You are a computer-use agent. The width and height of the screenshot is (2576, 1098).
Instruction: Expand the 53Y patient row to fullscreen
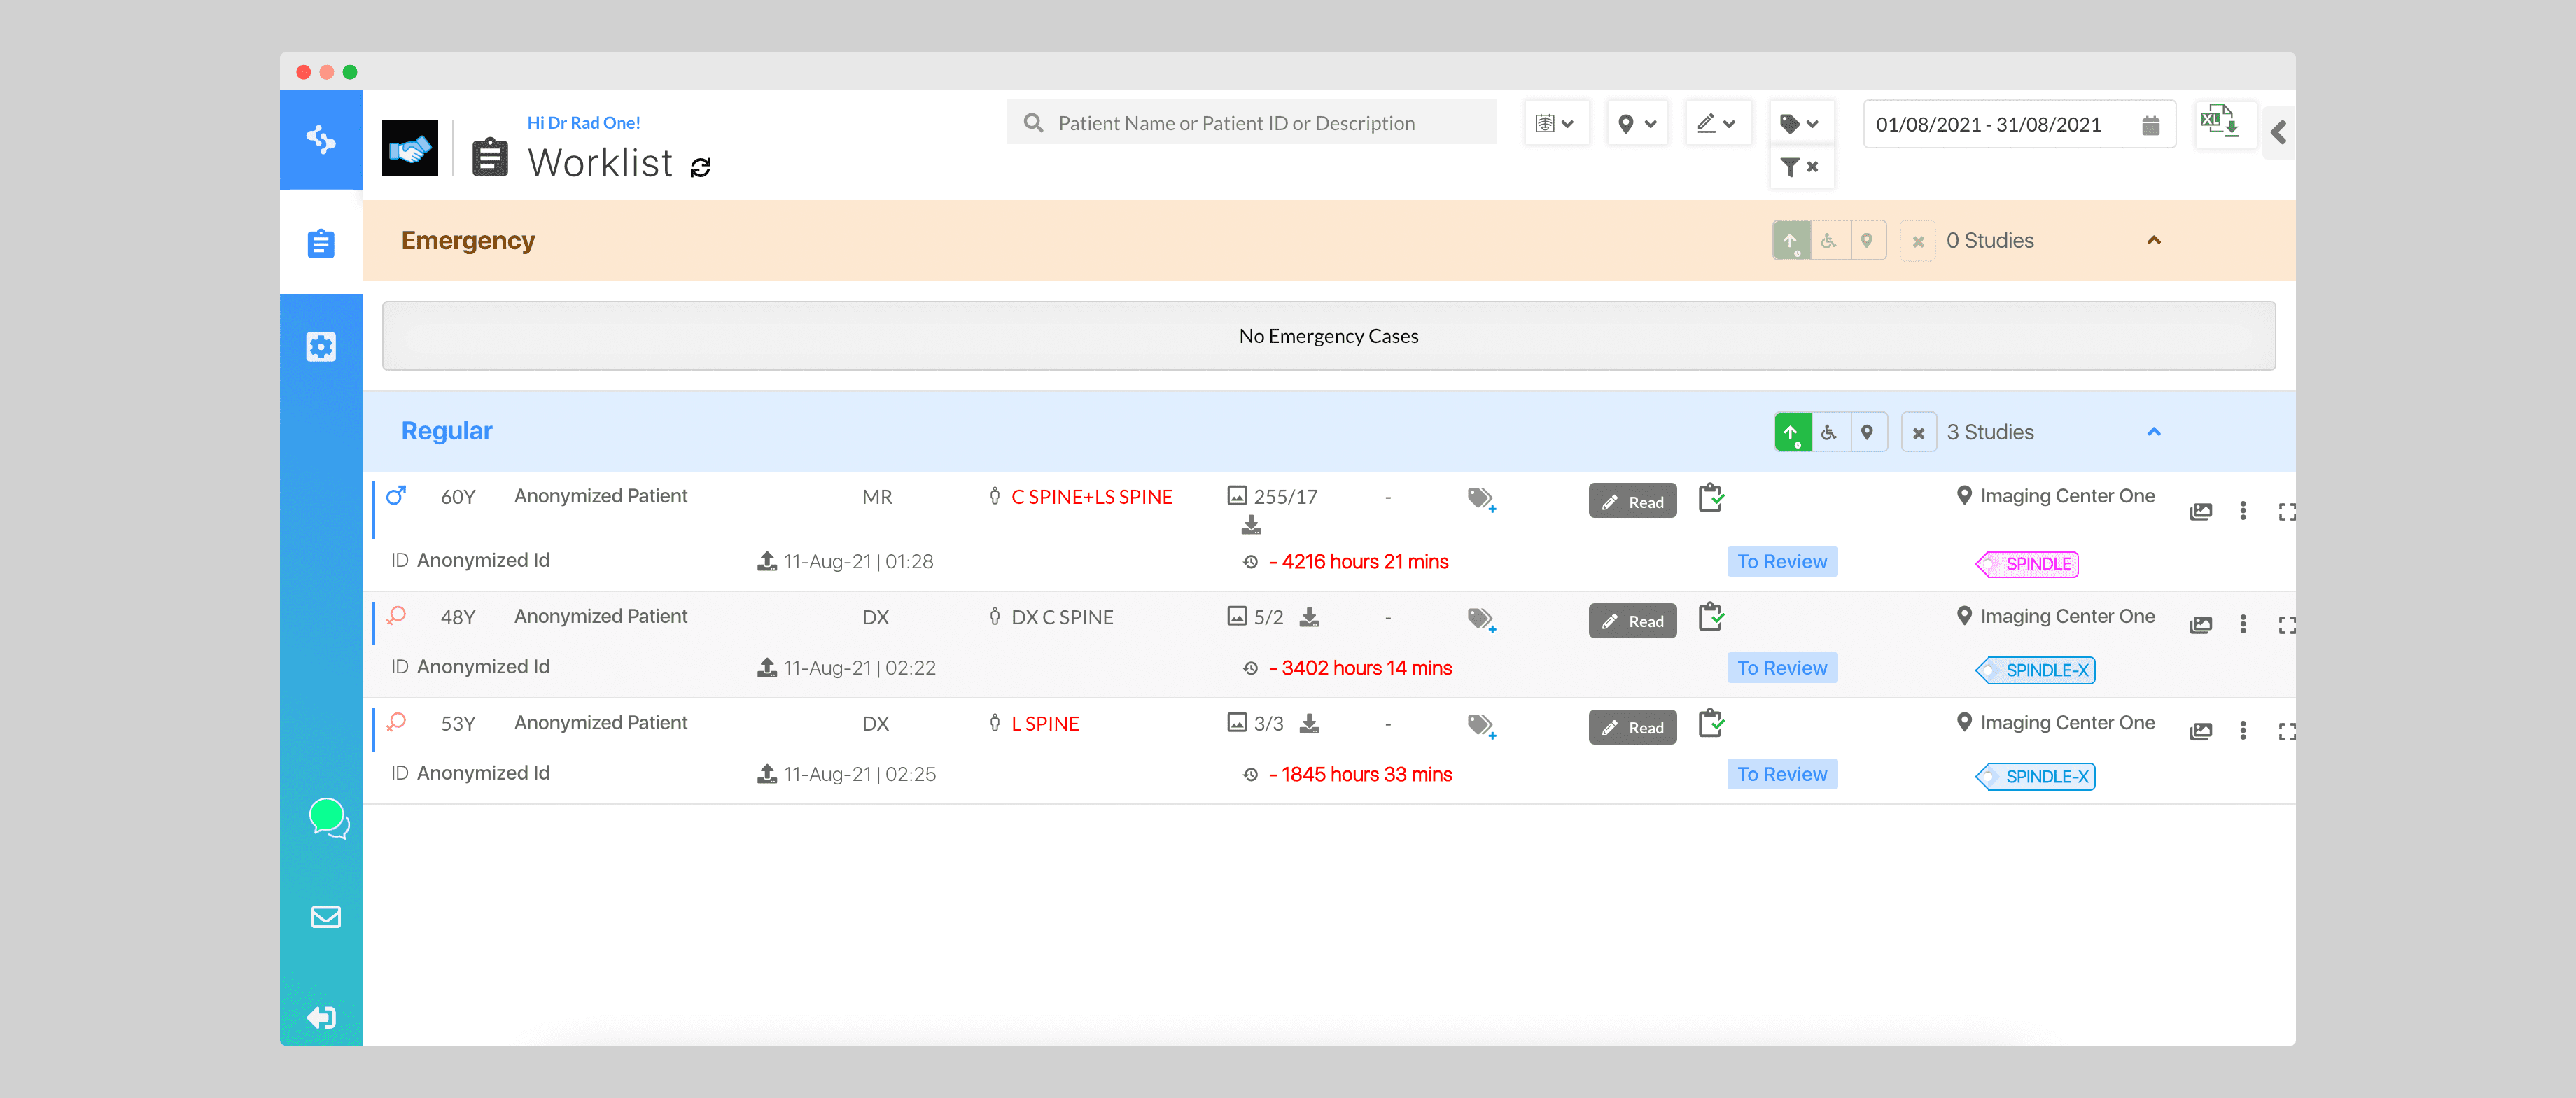pyautogui.click(x=2286, y=731)
